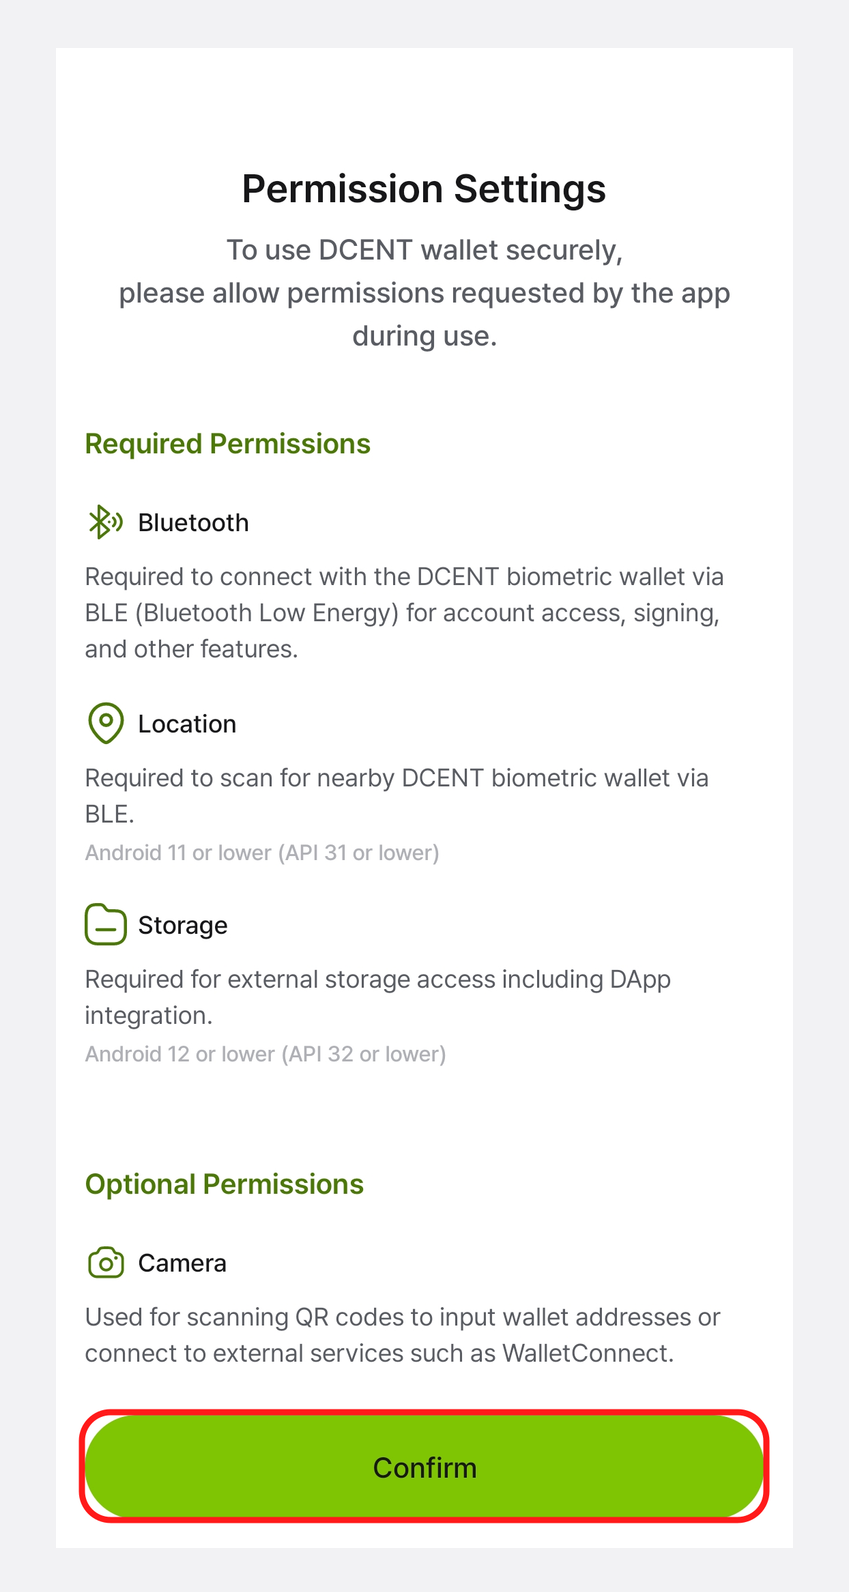
Task: Select the Bluetooth permission label
Action: point(193,523)
